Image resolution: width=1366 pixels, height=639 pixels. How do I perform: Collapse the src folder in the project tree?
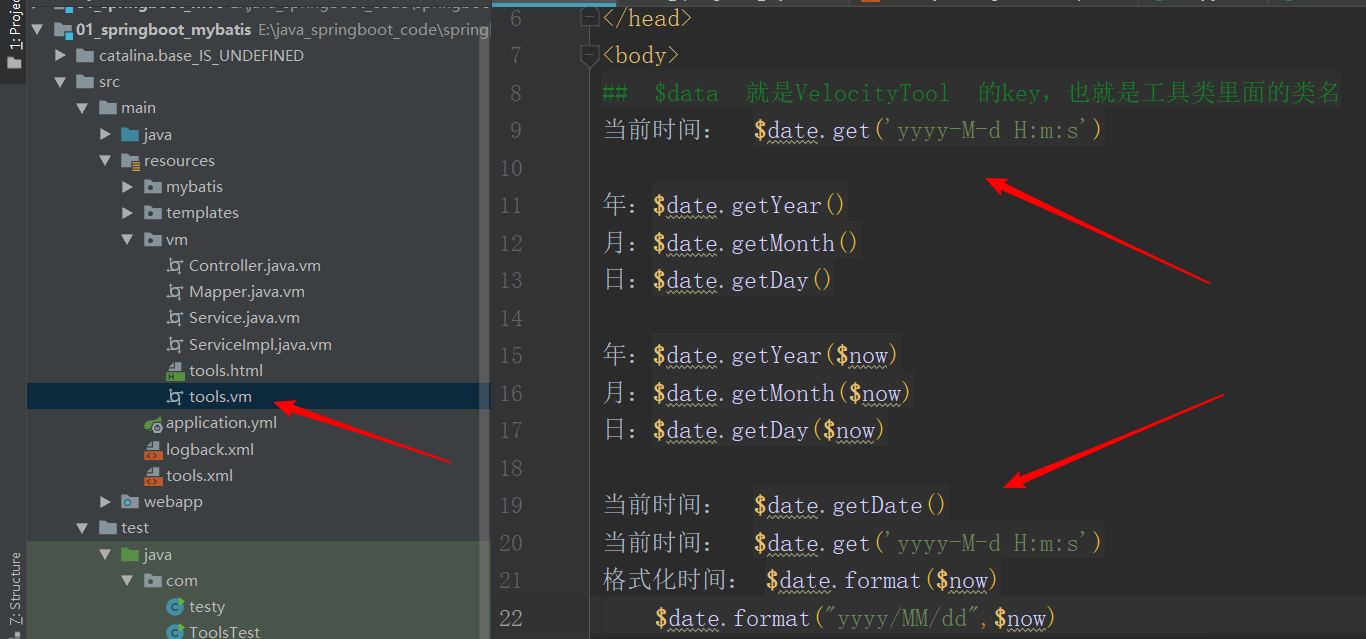click(x=60, y=81)
